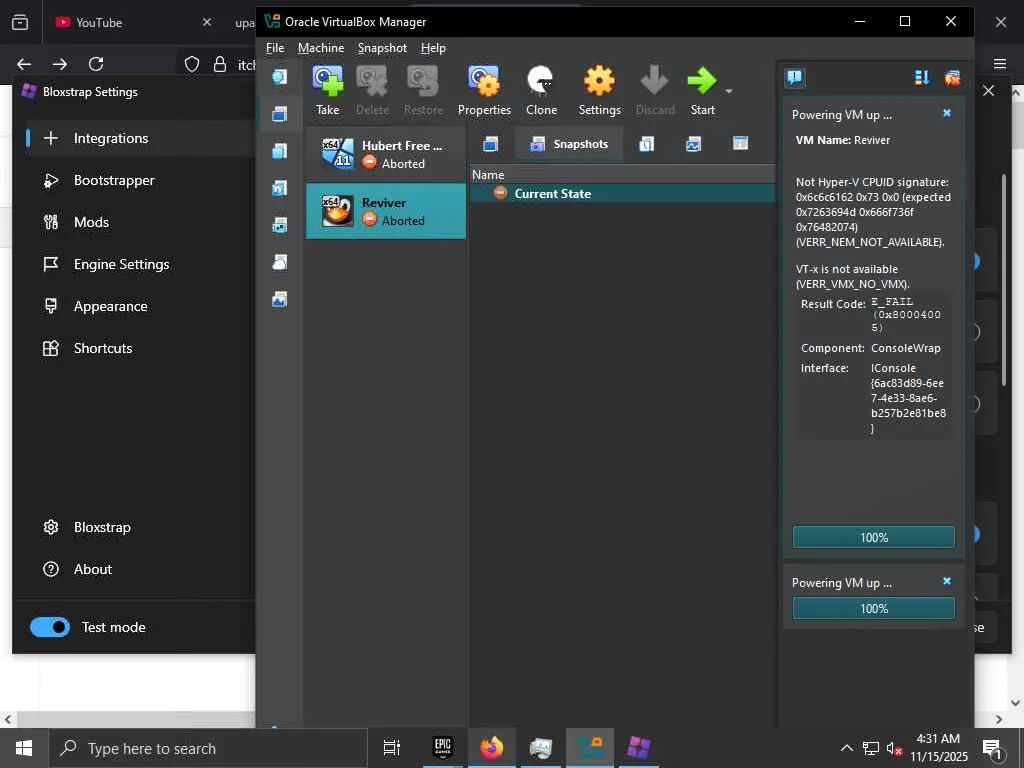
Task: Click the browser tab overview icon
Action: pyautogui.click(x=20, y=22)
